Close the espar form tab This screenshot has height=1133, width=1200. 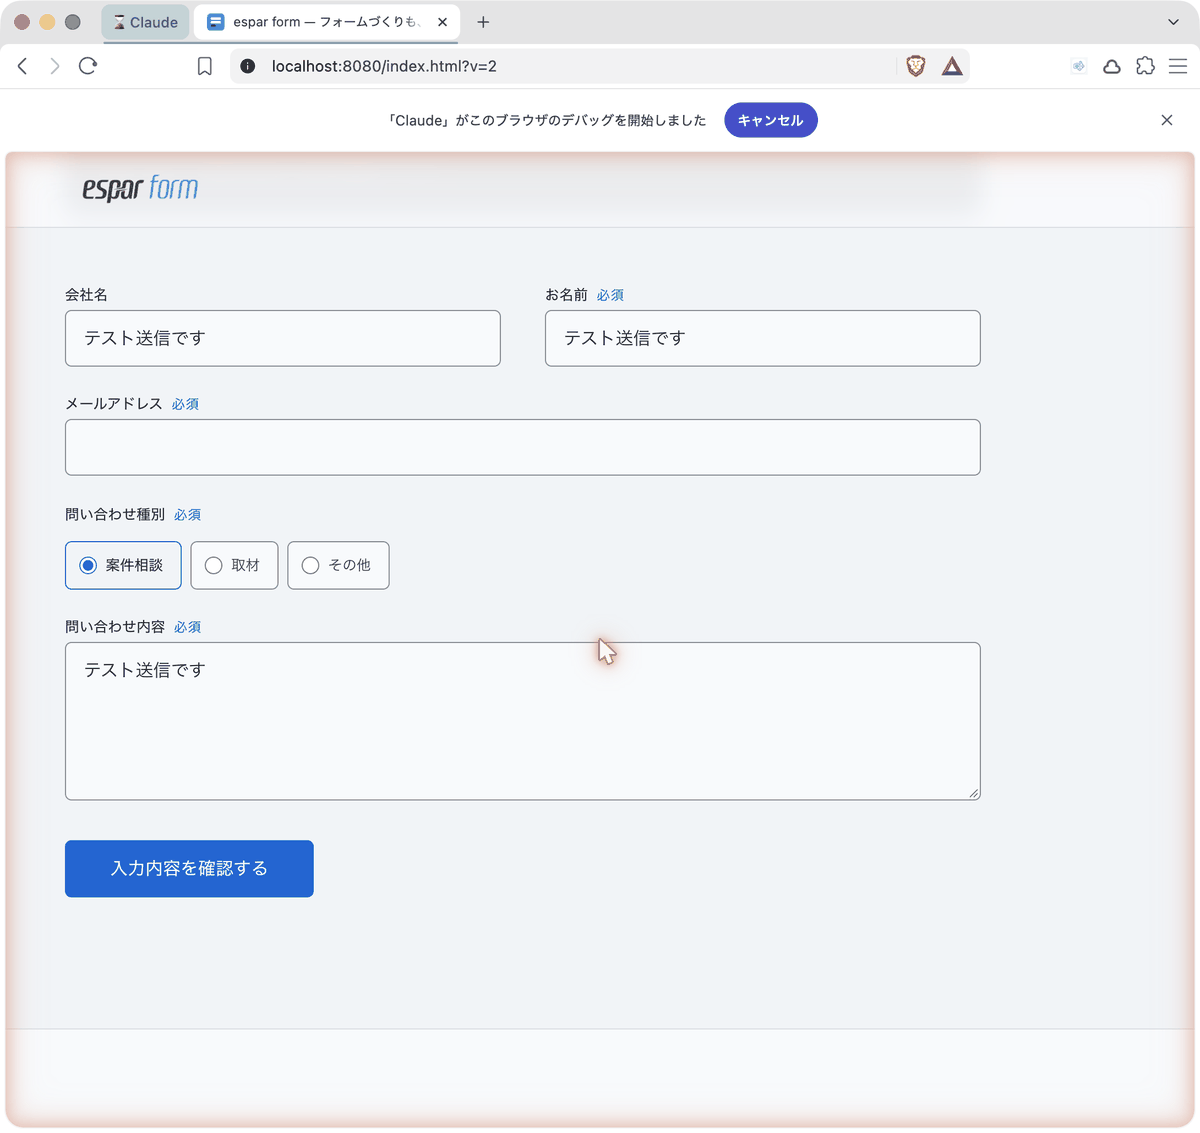[x=442, y=22]
